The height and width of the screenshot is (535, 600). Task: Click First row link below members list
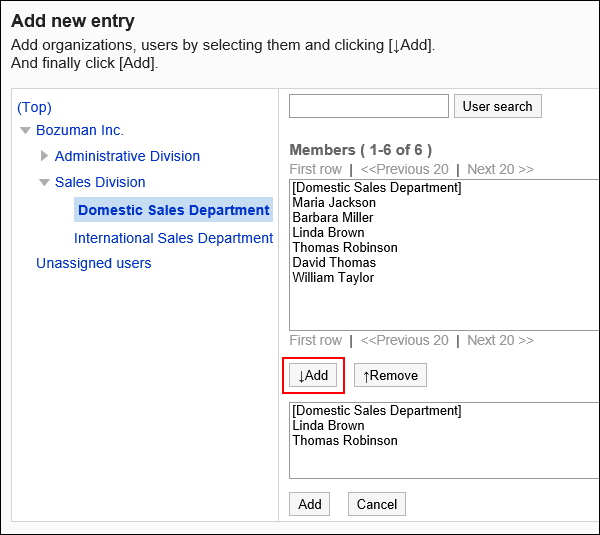[x=316, y=340]
